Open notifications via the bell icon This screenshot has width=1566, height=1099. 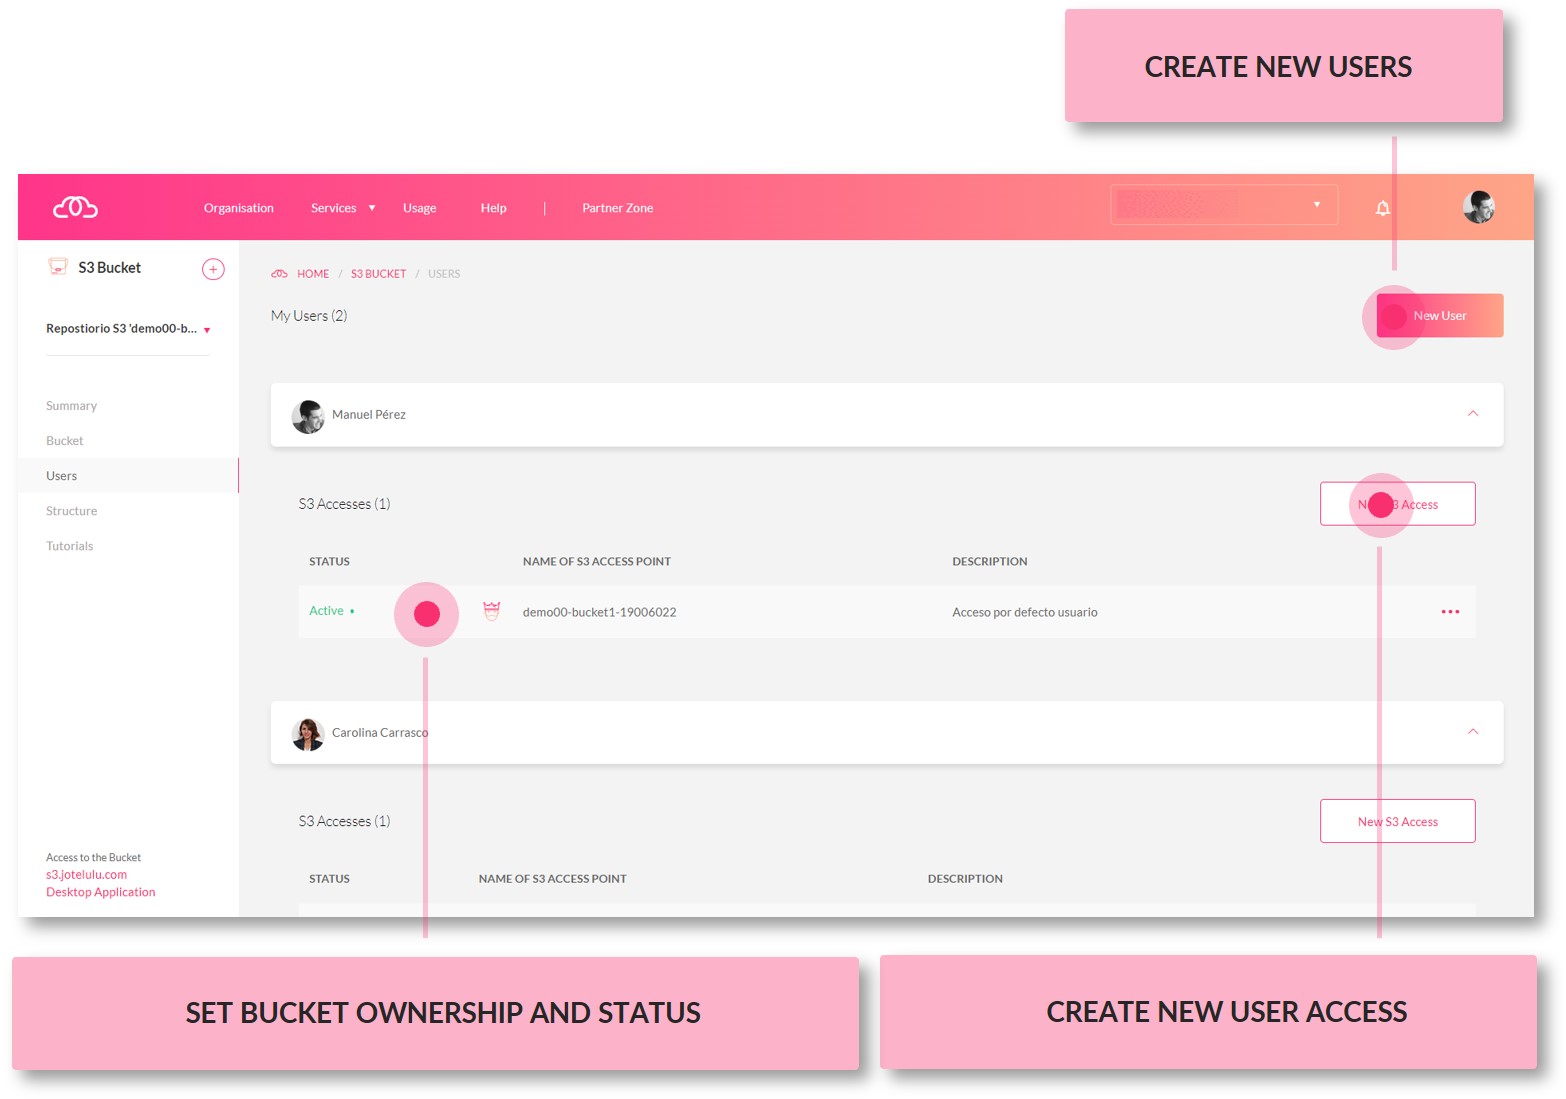pyautogui.click(x=1383, y=207)
